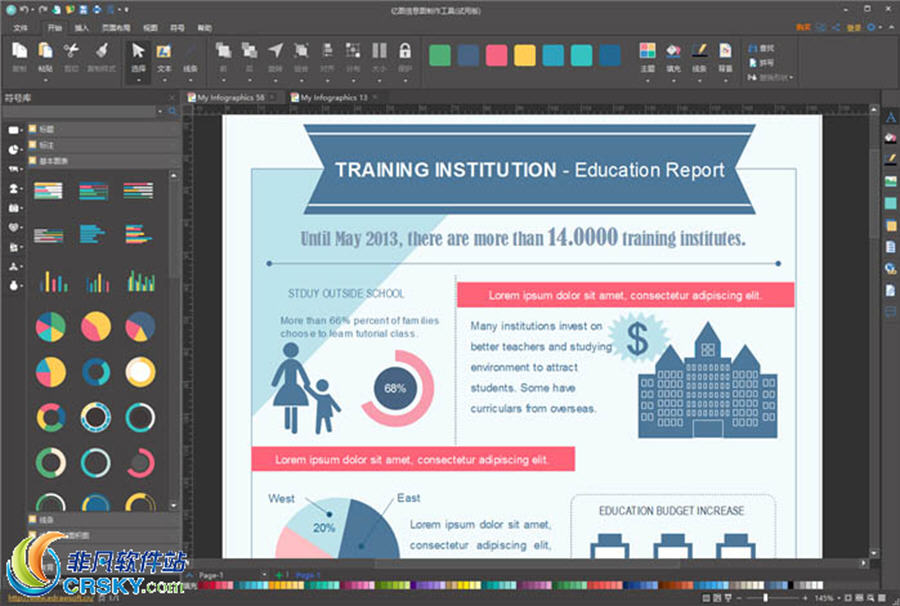Expand the Fill dropdown arrow
The height and width of the screenshot is (606, 900).
673,80
